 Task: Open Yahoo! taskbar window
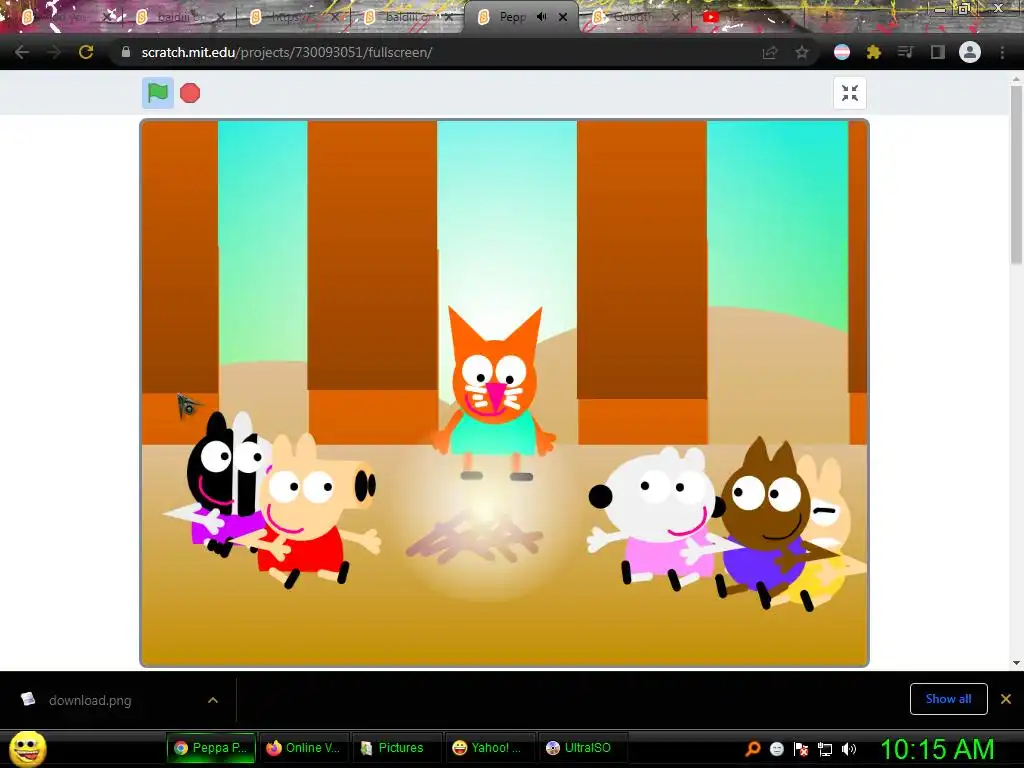(x=490, y=748)
